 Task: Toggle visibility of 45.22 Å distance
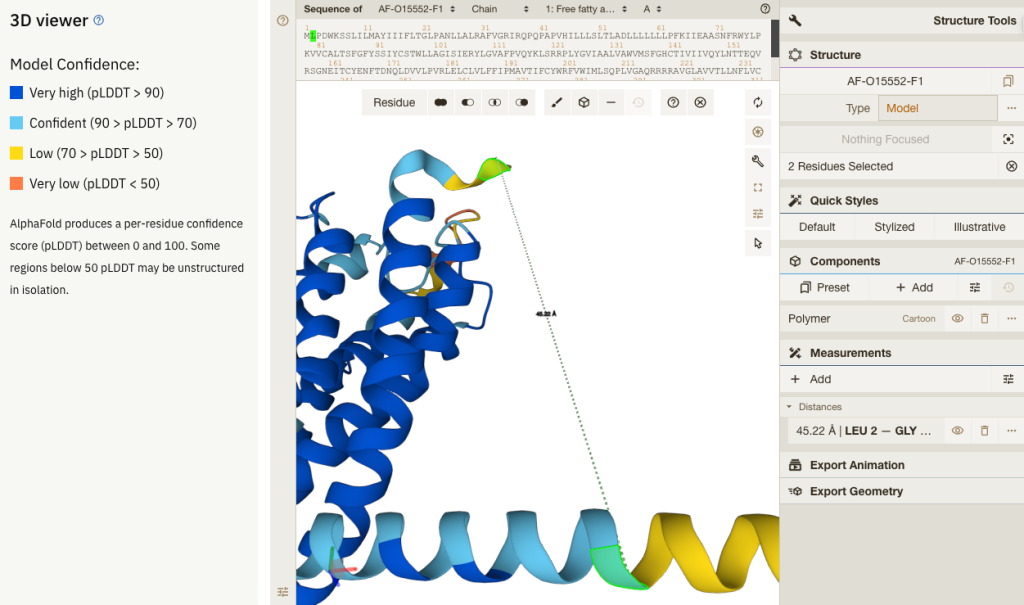(x=957, y=431)
